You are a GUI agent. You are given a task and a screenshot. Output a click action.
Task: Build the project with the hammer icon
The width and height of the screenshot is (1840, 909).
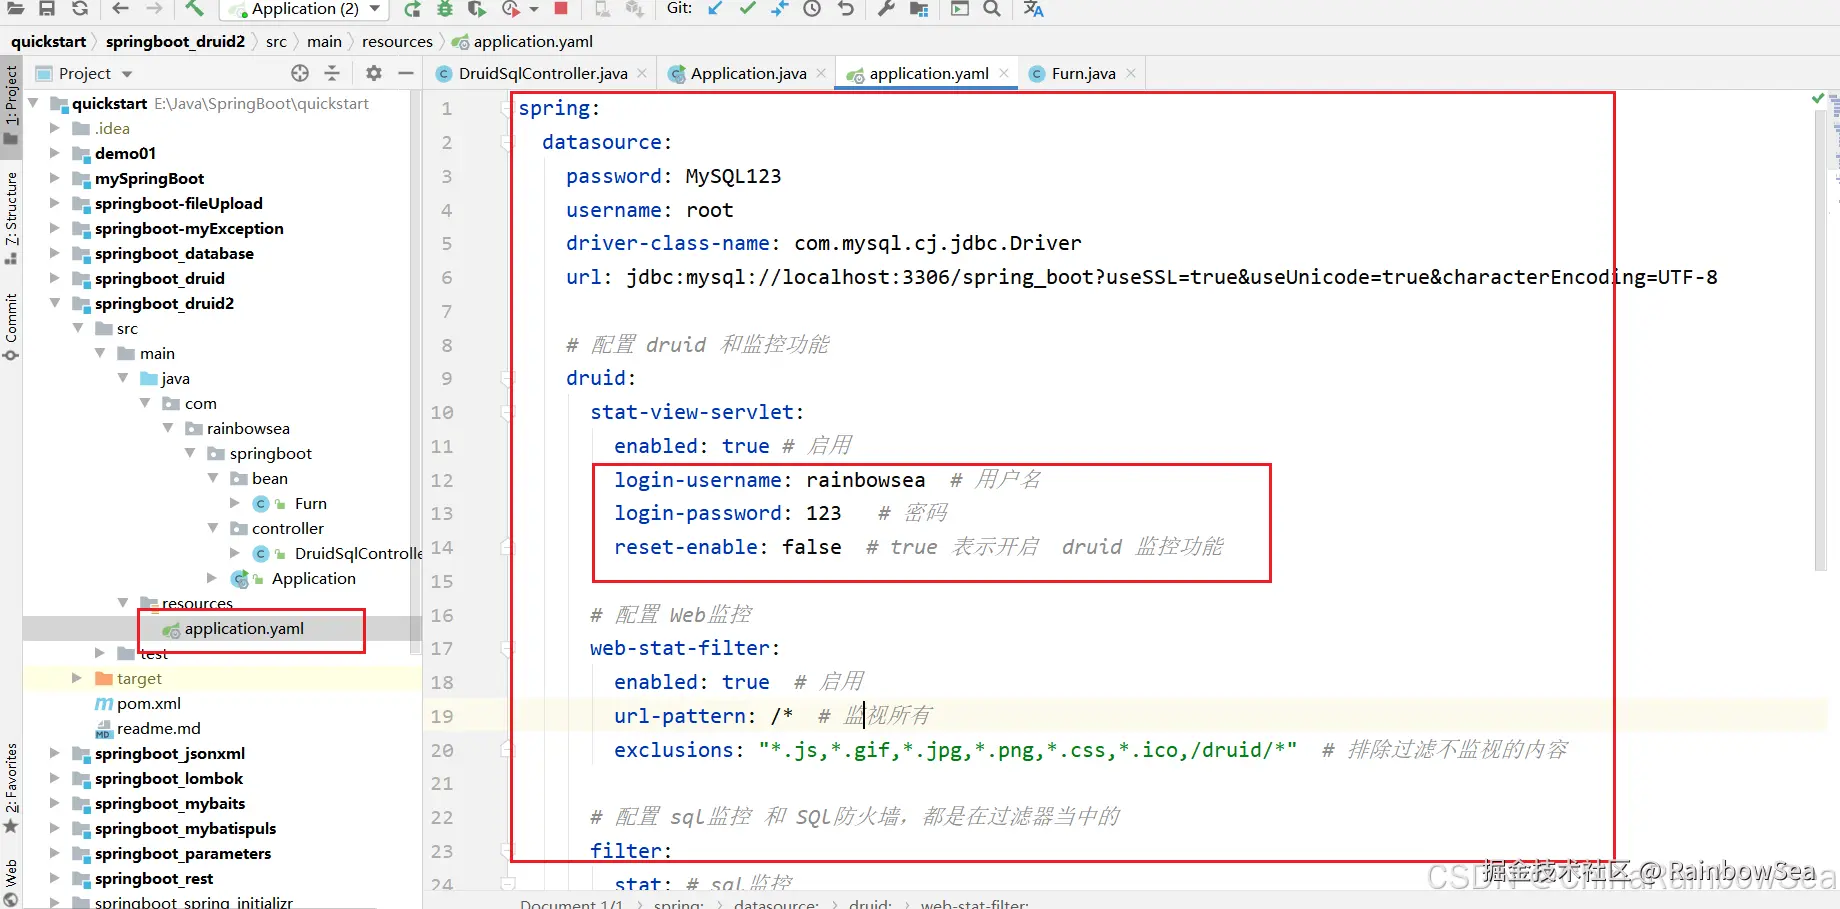tap(195, 8)
